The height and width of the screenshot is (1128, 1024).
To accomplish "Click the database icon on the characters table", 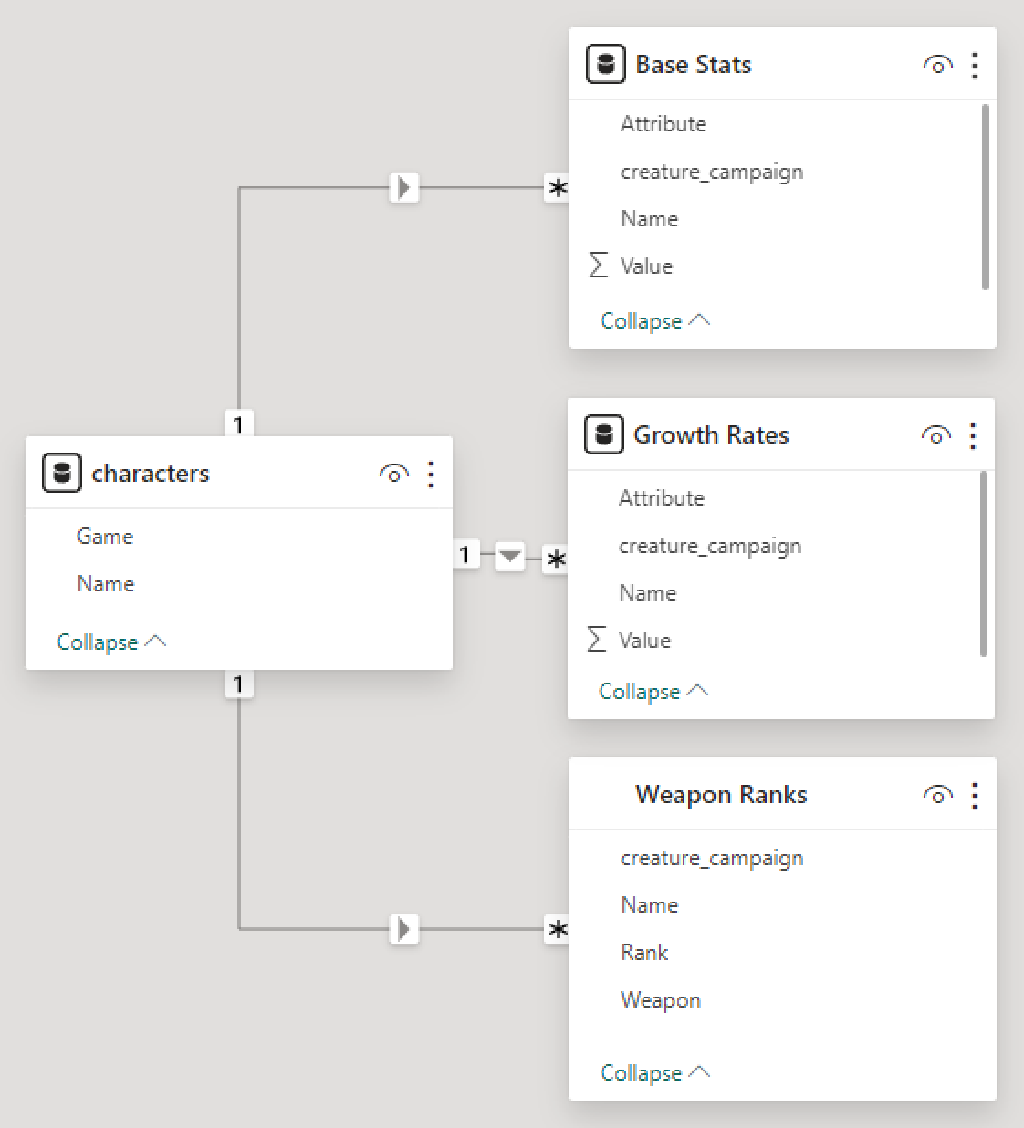I will tap(61, 473).
